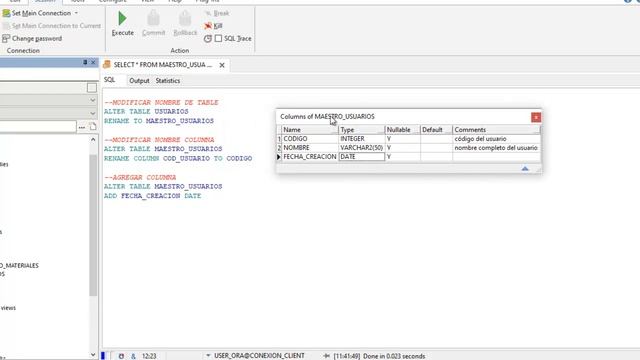Select the NOMBRE column name cell
The image size is (640, 360).
pyautogui.click(x=310, y=148)
